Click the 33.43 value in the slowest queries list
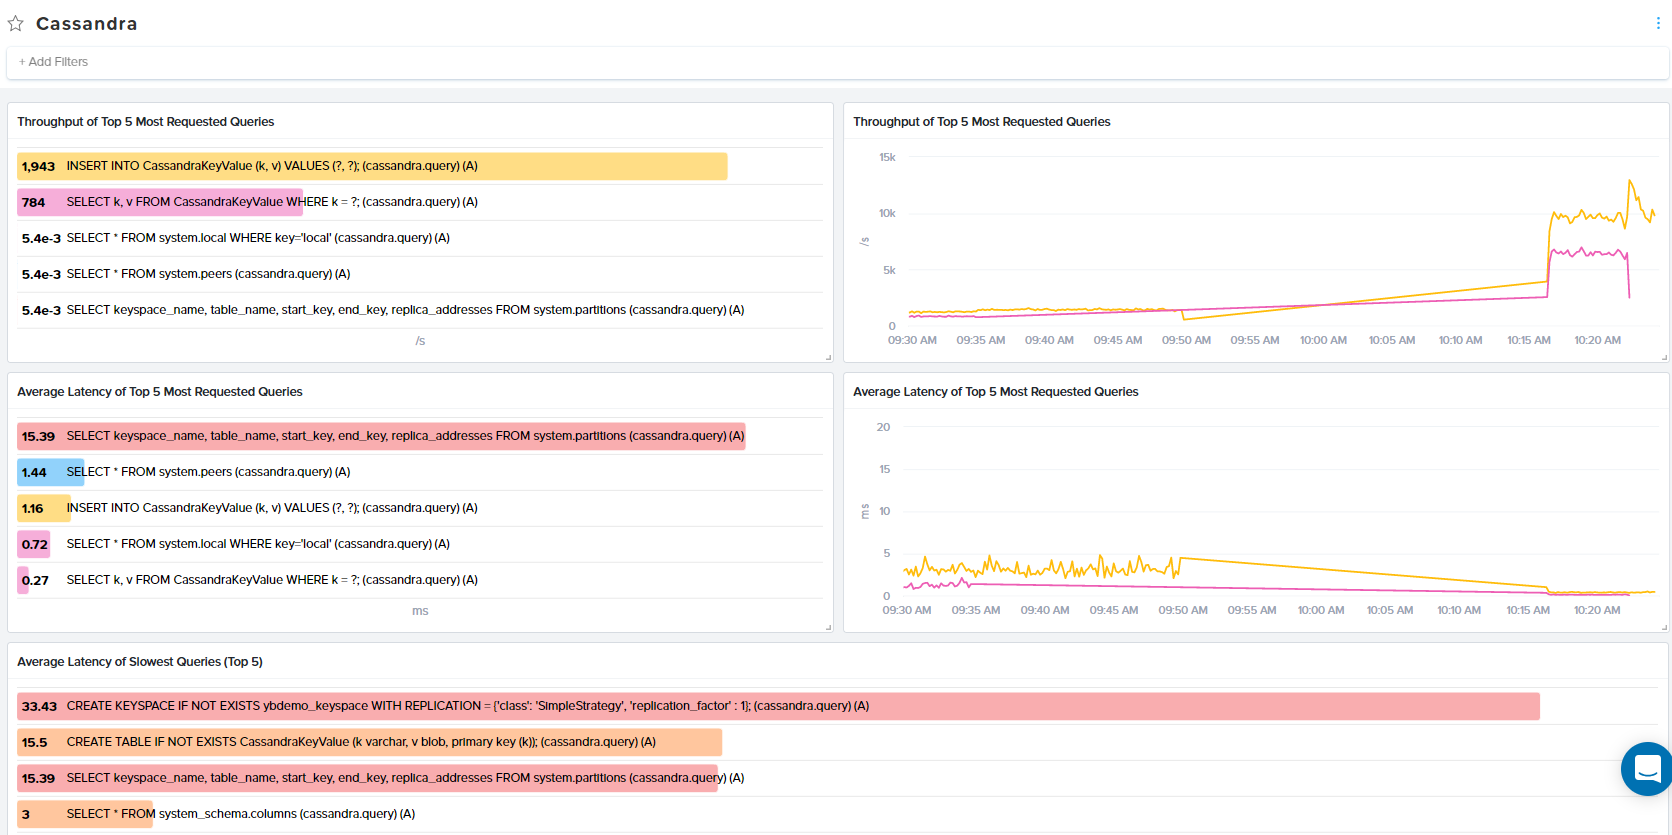The image size is (1672, 835). (39, 706)
